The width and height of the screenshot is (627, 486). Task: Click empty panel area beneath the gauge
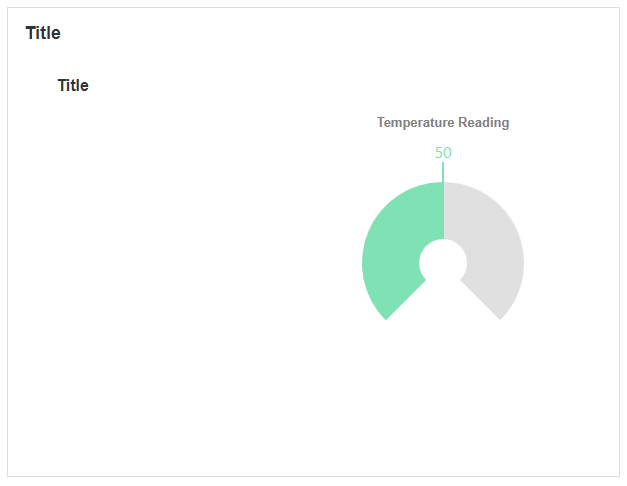pos(443,400)
